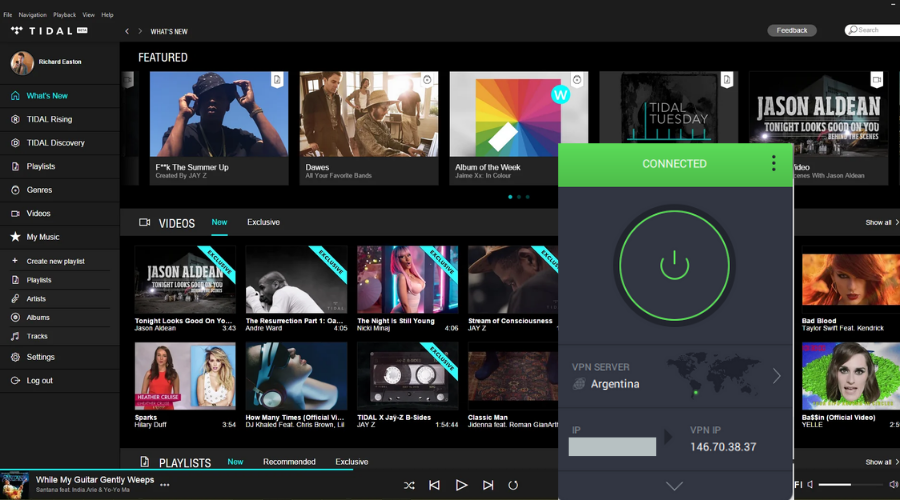This screenshot has width=900, height=500.
Task: Mute the volume speaker icon
Action: [810, 485]
